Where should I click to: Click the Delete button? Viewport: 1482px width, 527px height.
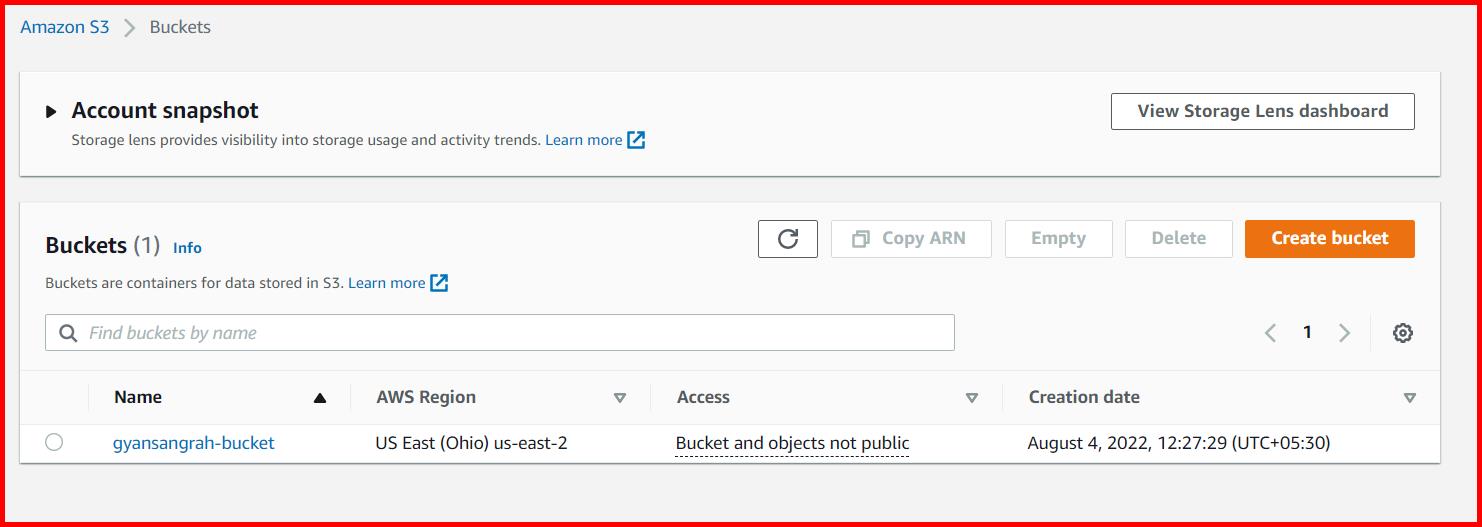tap(1179, 239)
